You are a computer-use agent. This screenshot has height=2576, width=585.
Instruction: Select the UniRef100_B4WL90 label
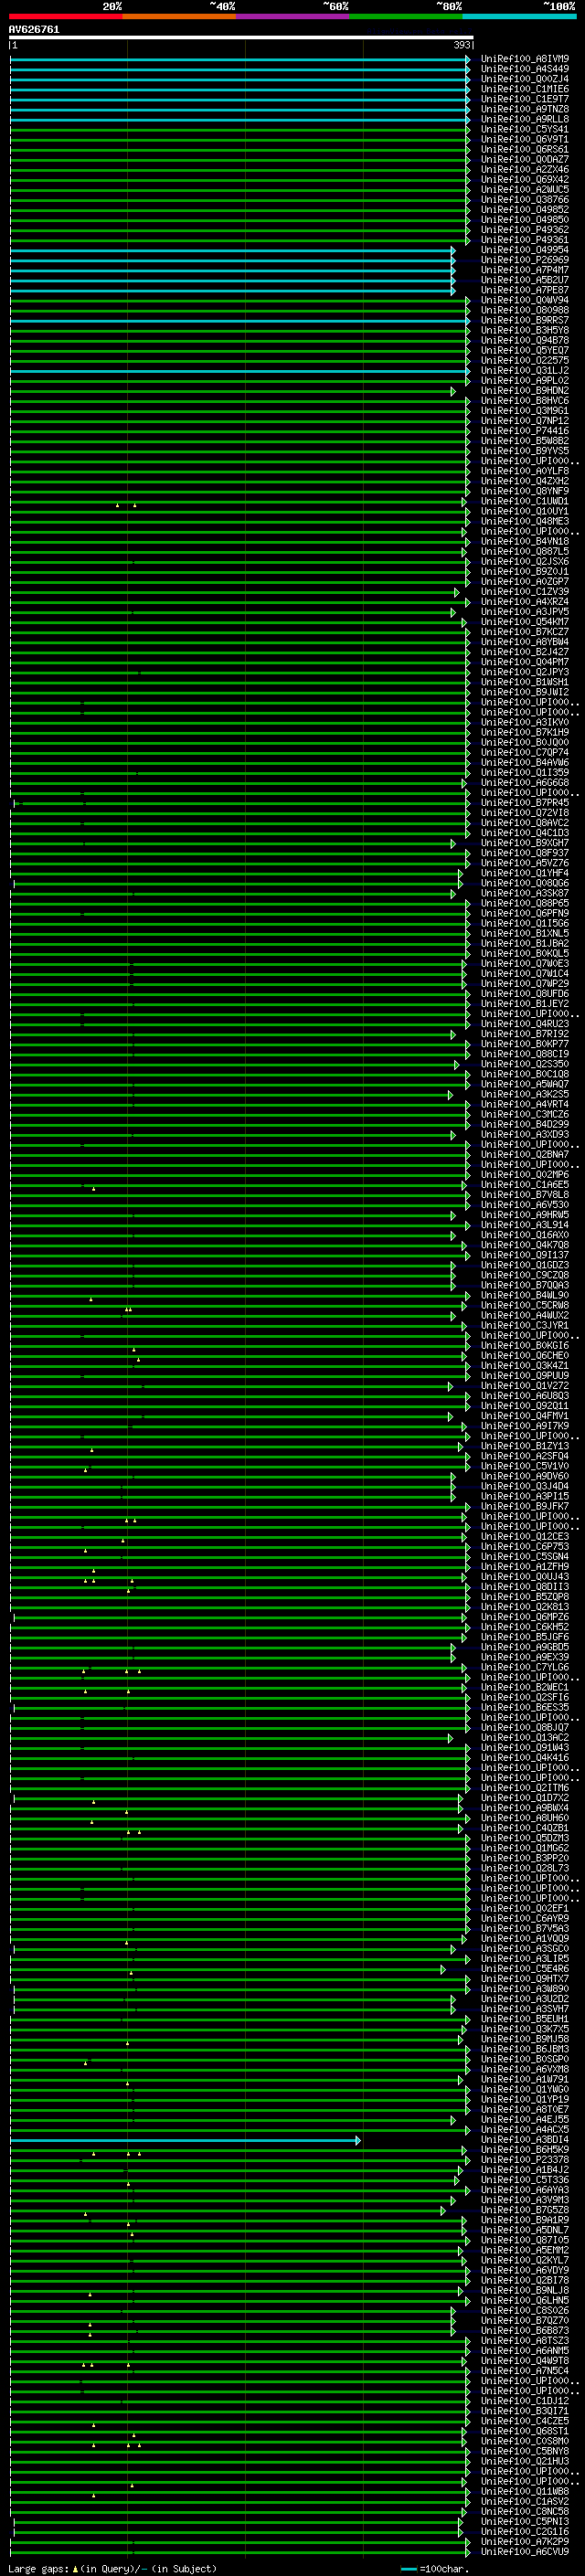pyautogui.click(x=525, y=1295)
